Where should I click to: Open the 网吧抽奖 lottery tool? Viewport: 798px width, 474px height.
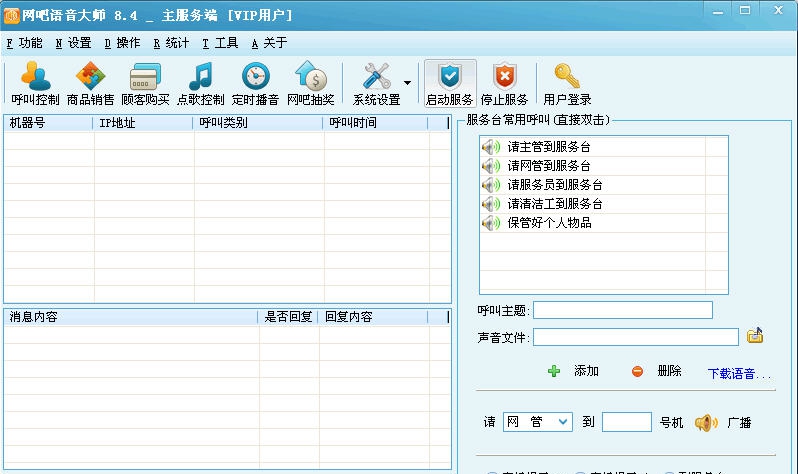[310, 83]
